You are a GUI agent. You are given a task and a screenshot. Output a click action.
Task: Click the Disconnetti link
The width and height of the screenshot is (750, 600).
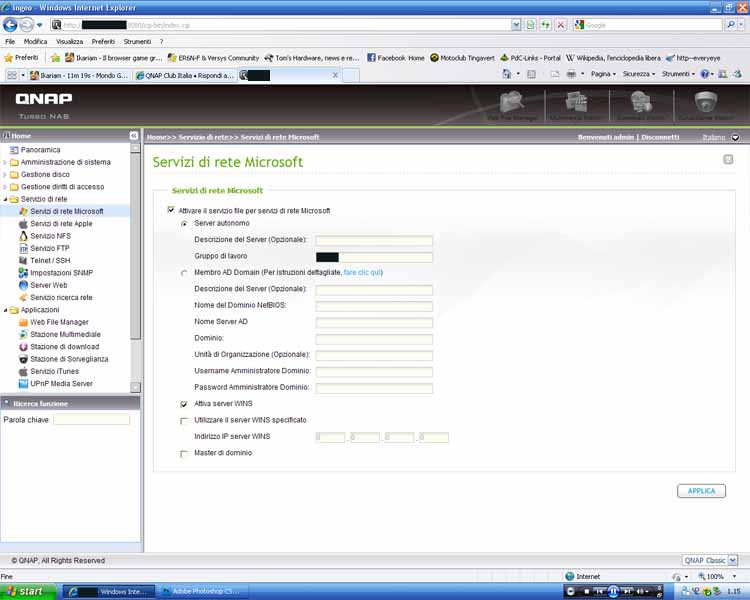tap(660, 137)
